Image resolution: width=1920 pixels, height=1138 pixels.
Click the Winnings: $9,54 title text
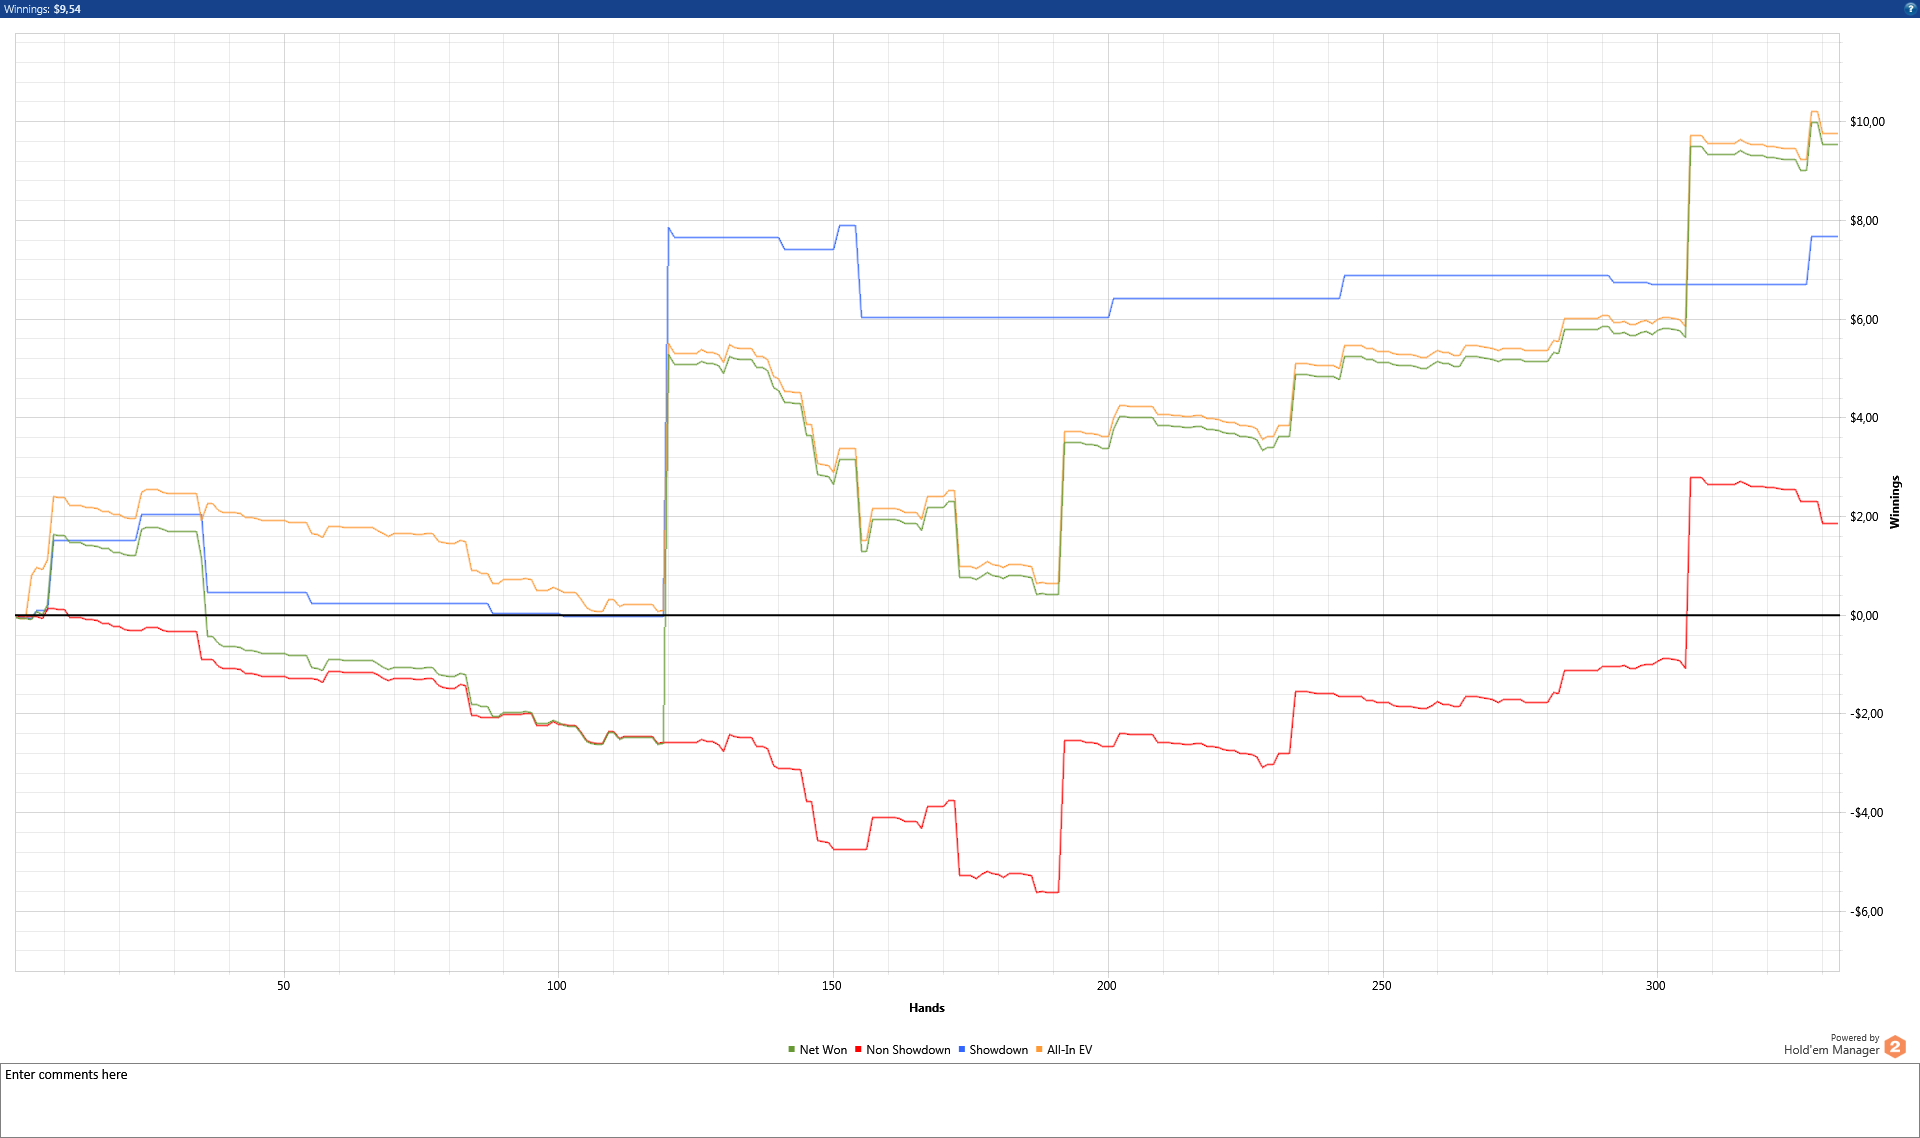(x=42, y=9)
